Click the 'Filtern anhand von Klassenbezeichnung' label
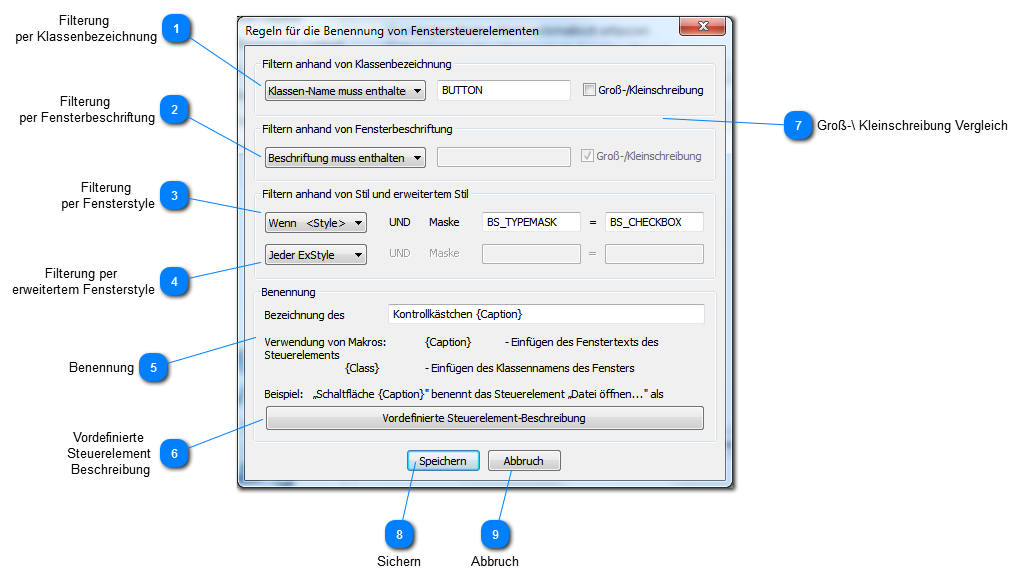The width and height of the screenshot is (1024, 585). pos(357,64)
